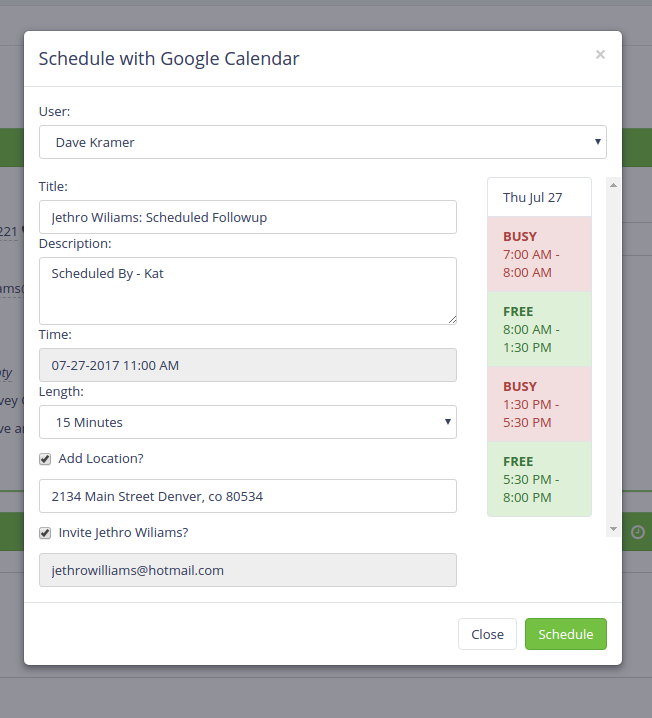
Task: Click the Time field showing 07-27-2017
Action: 248,365
